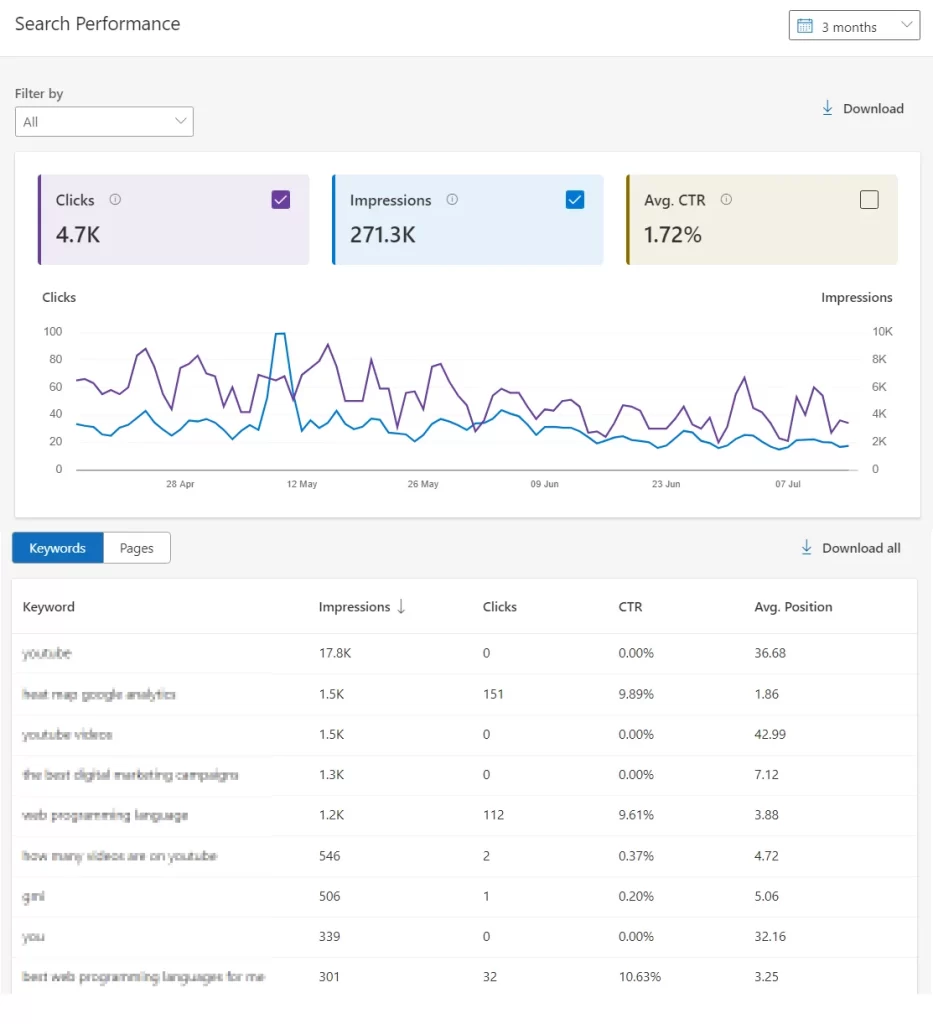Click the chevron in the Filter by box
933x1024 pixels.
coord(181,121)
